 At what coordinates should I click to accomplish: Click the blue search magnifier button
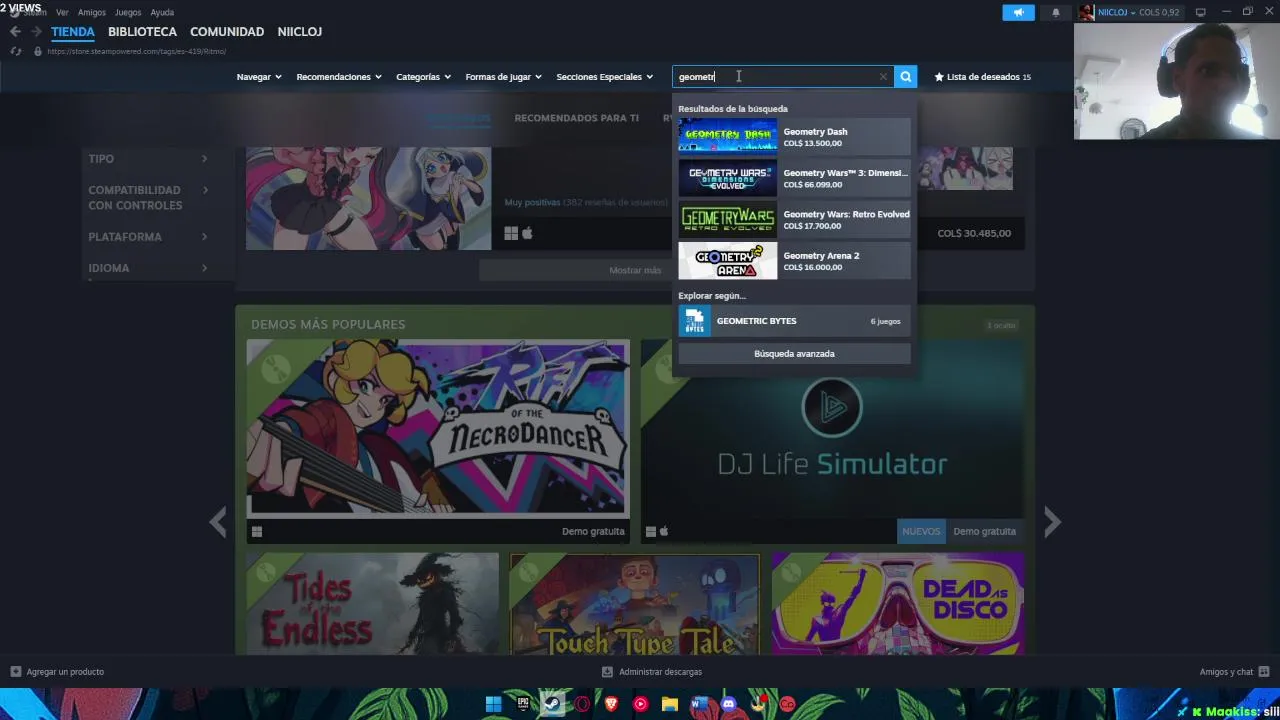pyautogui.click(x=905, y=76)
